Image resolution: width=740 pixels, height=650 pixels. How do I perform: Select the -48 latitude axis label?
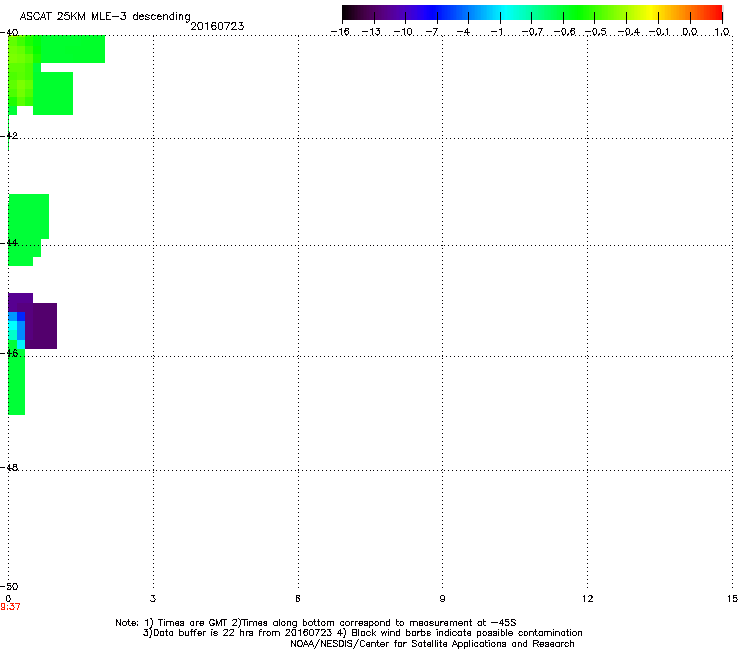coord(9,467)
